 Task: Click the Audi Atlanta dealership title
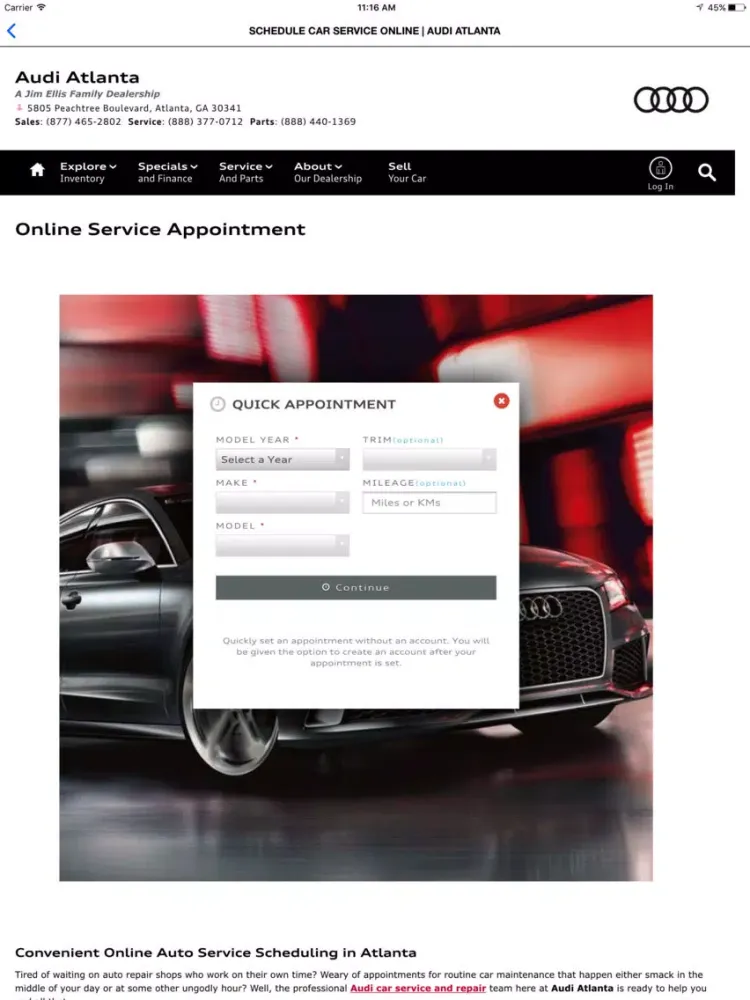[x=77, y=77]
